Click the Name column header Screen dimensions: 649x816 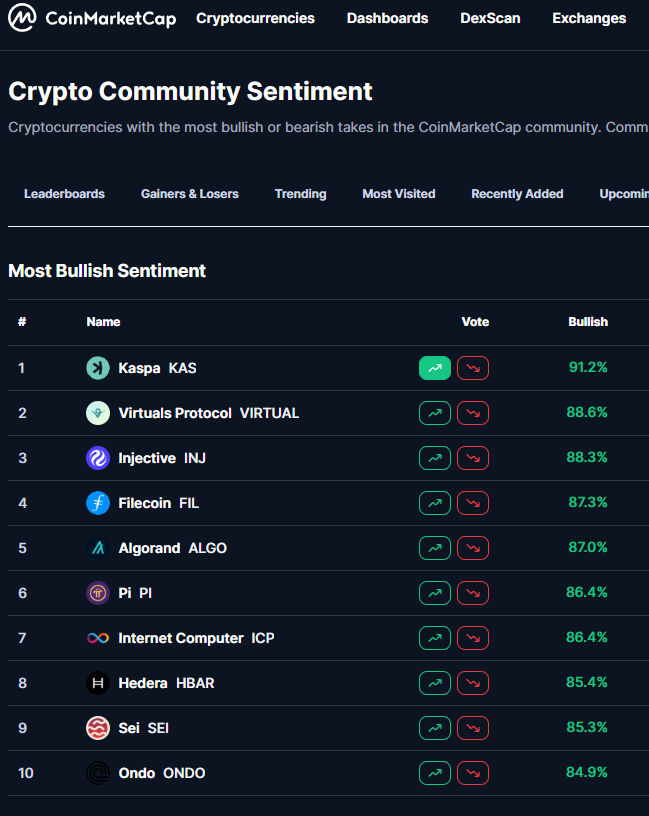[x=103, y=322]
